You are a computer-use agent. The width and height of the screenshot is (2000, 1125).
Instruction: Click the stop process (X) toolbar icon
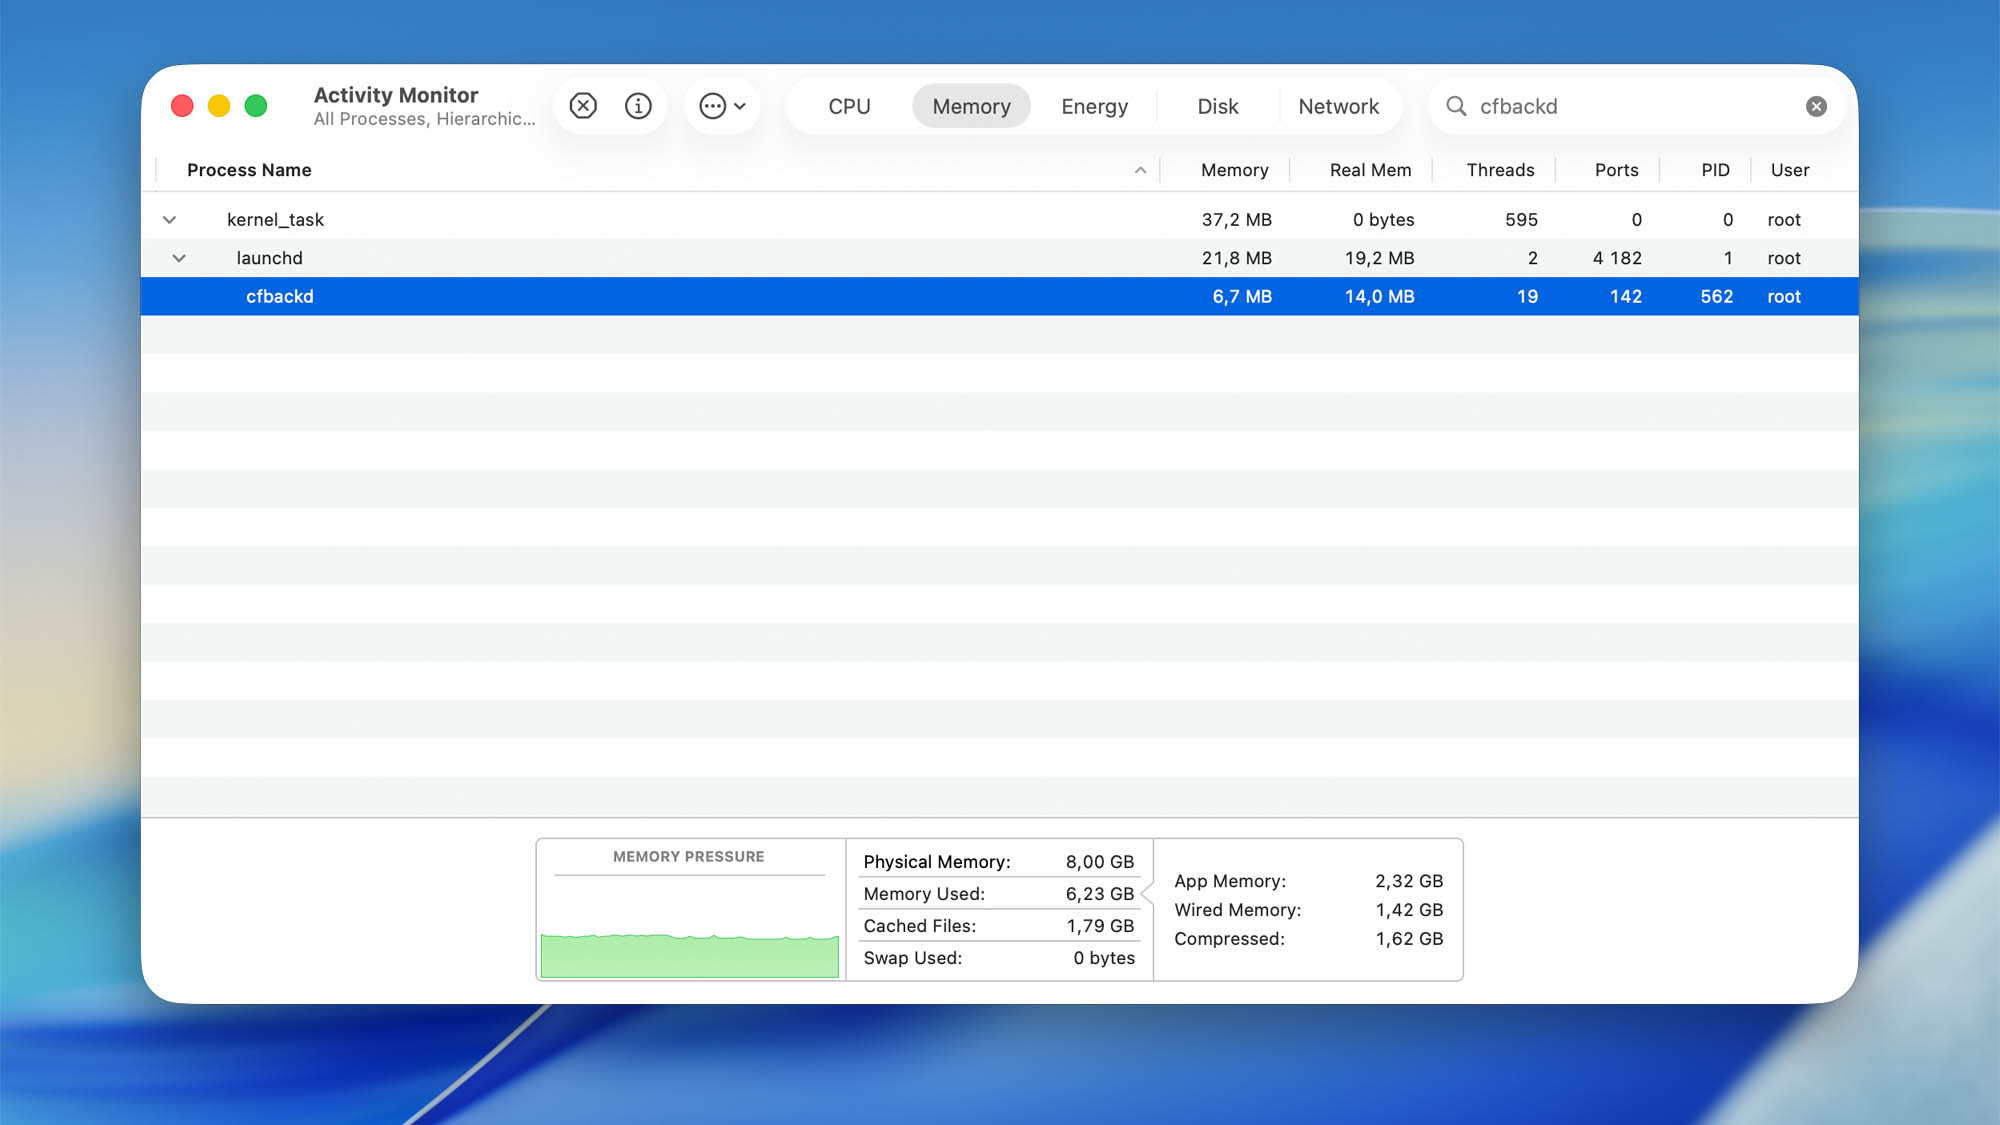tap(583, 106)
